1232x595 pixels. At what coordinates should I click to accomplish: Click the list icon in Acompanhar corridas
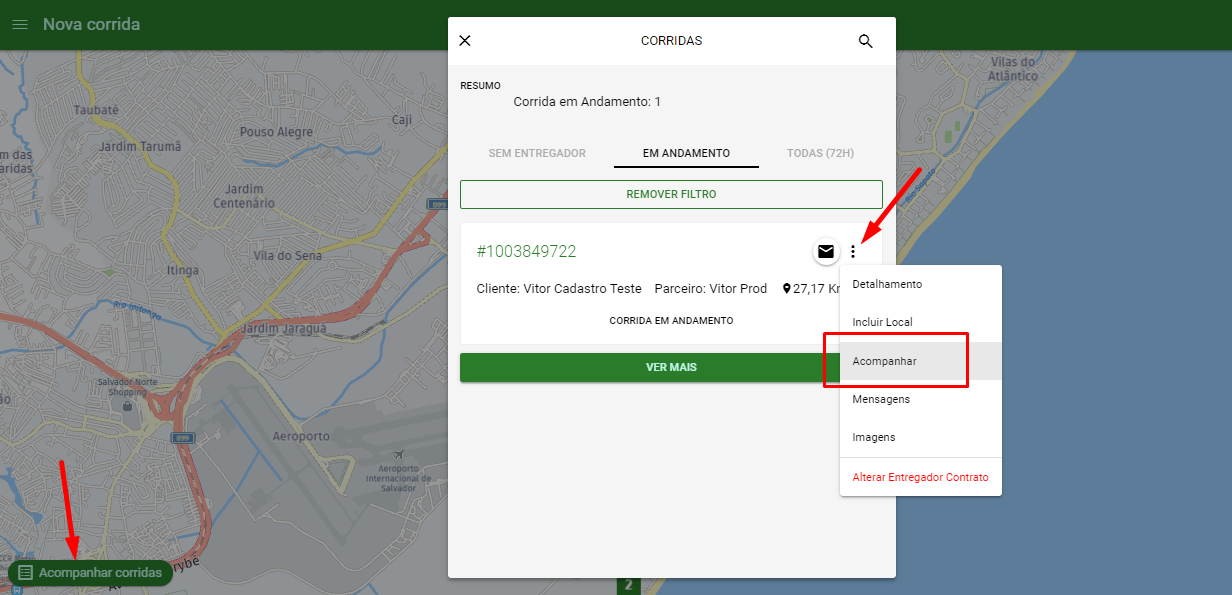pos(26,573)
